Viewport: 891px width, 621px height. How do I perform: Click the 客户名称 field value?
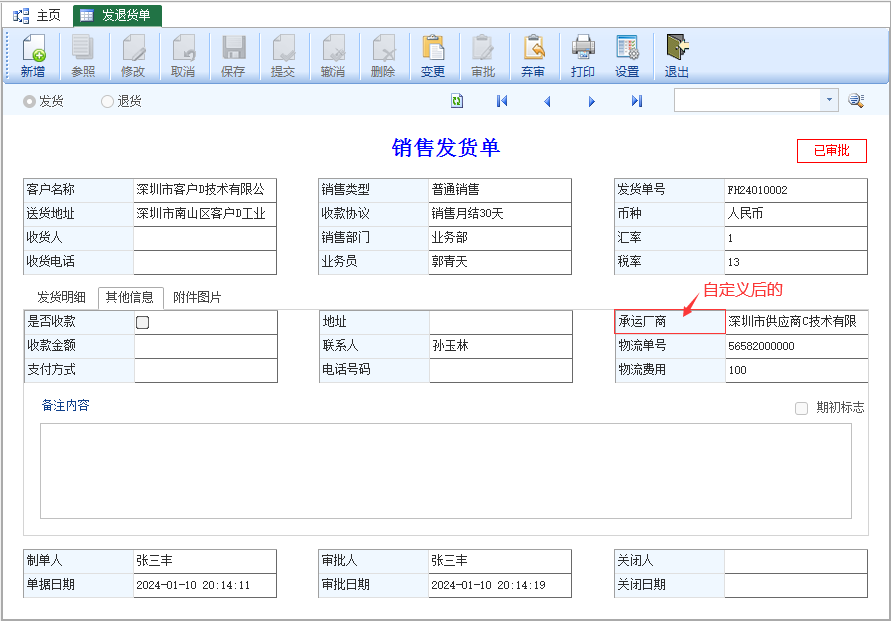(205, 190)
